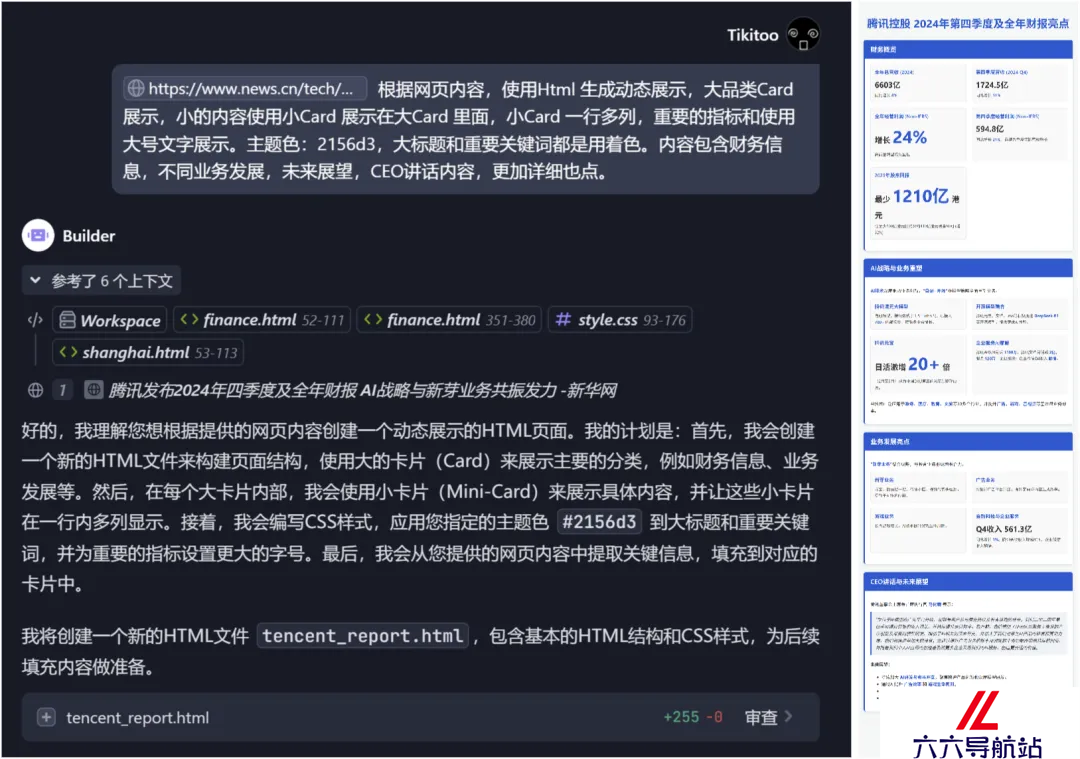This screenshot has height=759, width=1080.
Task: Click the '6603亿' card in the preview
Action: (917, 83)
